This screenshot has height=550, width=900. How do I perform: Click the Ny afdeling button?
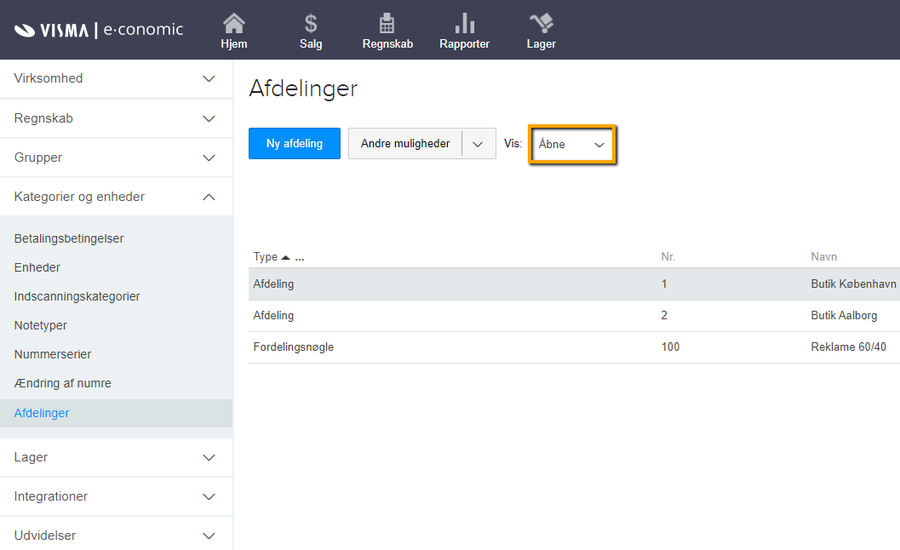pyautogui.click(x=294, y=144)
